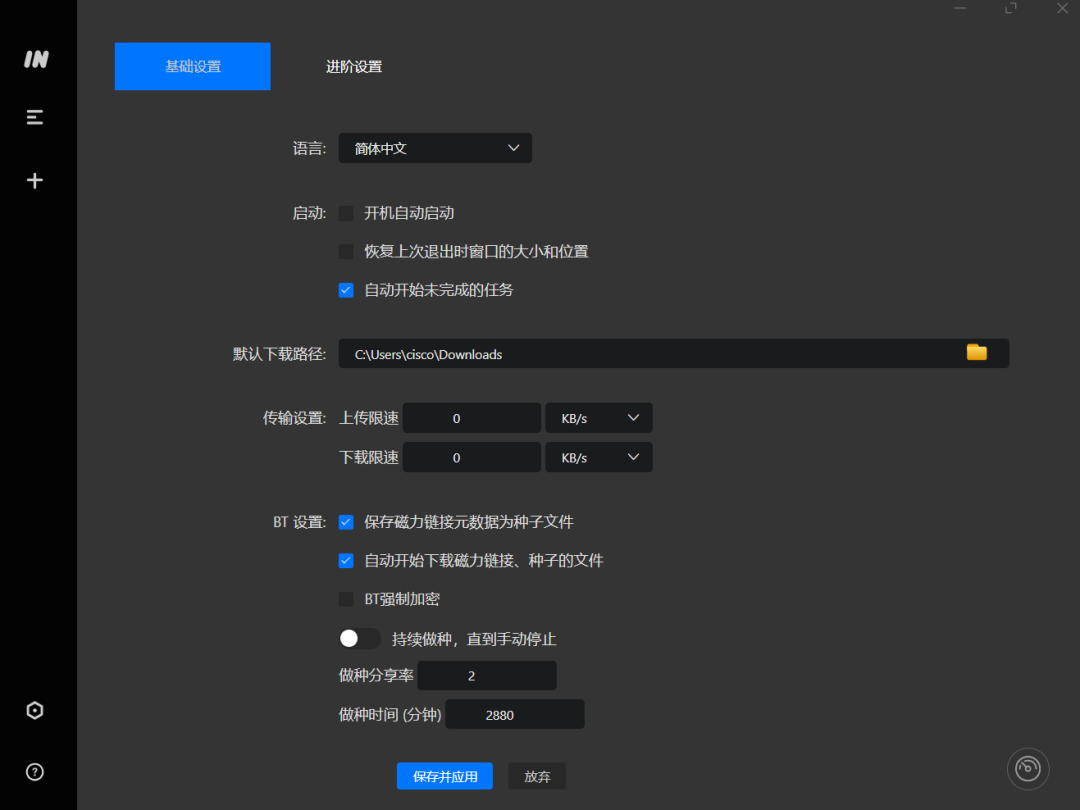Screen dimensions: 1080x810
Task: Open the 语言 language dropdown
Action: (434, 147)
